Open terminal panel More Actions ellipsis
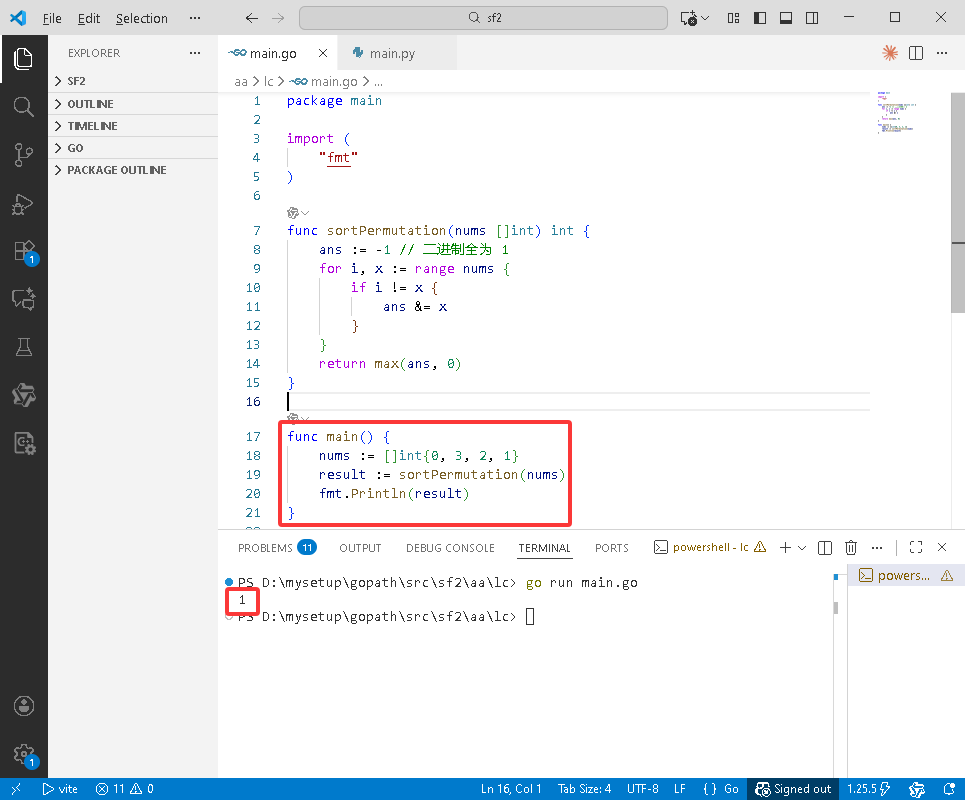965x800 pixels. pyautogui.click(x=877, y=547)
